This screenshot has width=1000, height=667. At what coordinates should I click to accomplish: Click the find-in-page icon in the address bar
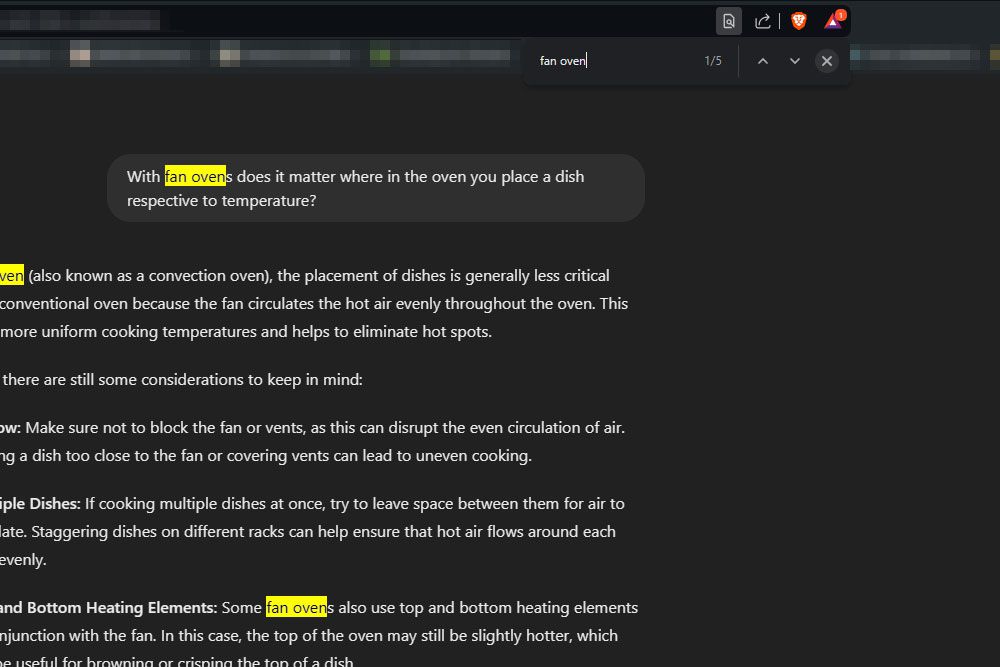729,21
